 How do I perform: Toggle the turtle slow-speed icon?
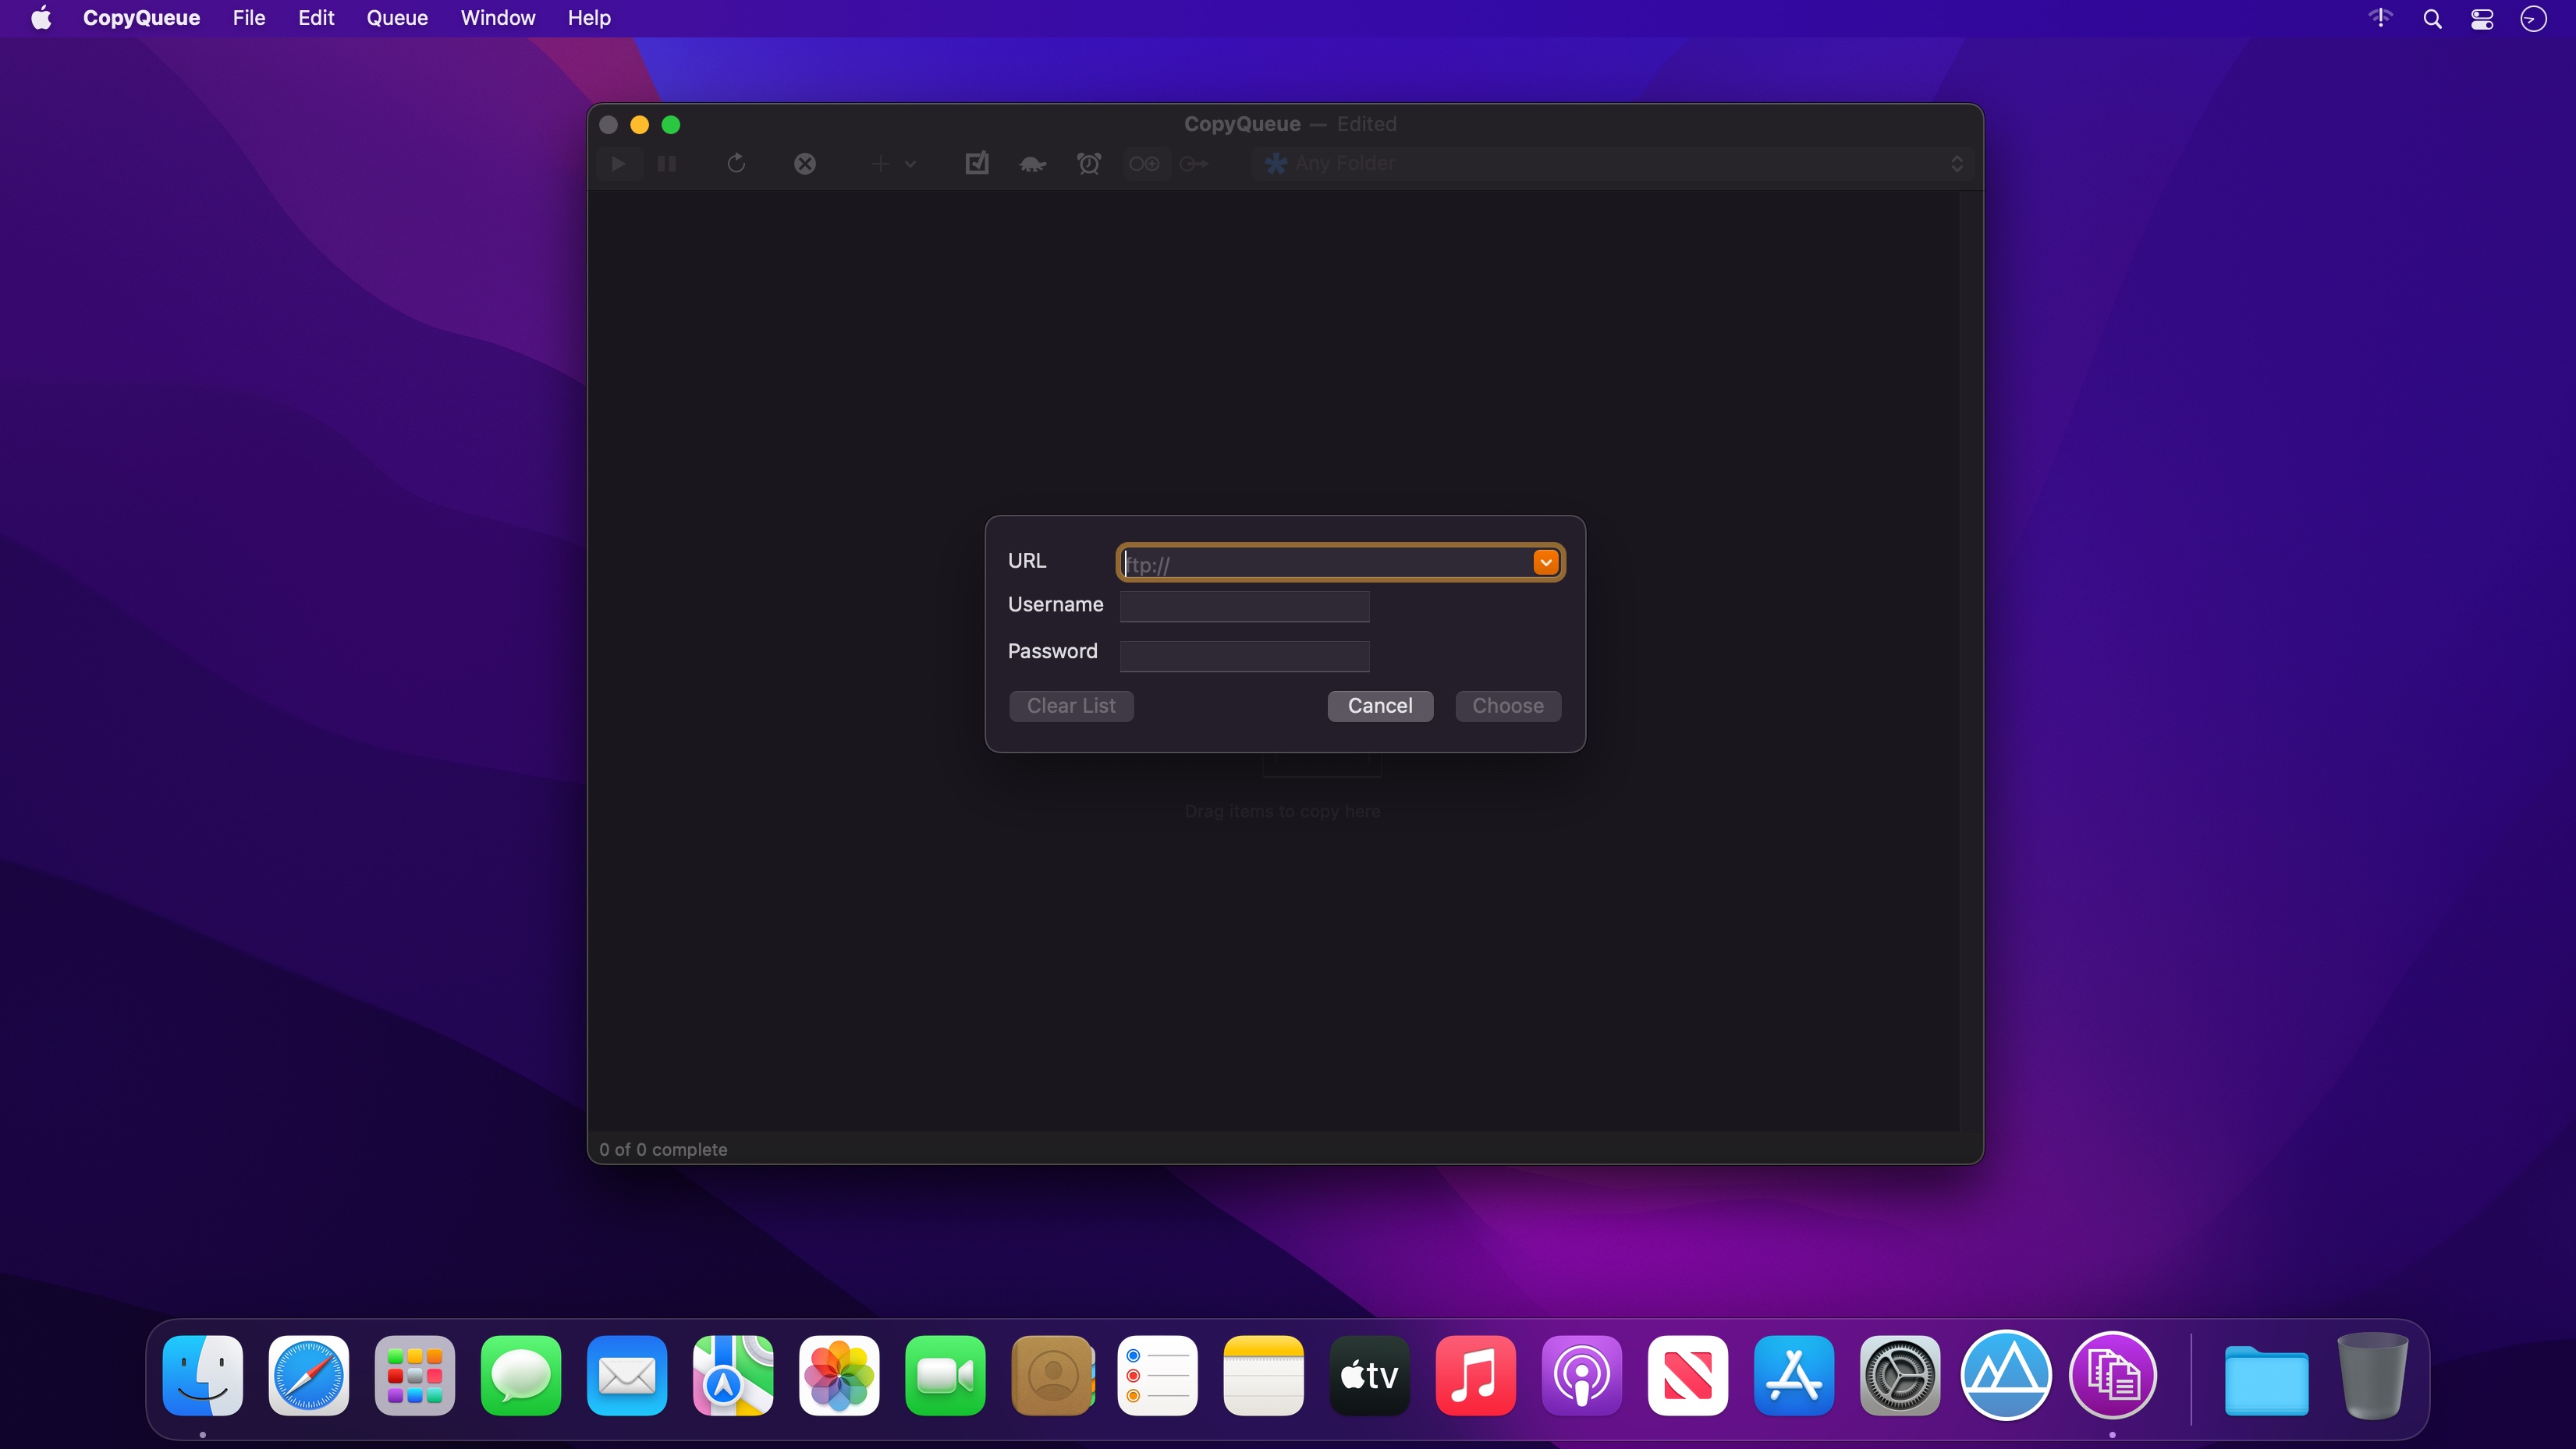1032,163
